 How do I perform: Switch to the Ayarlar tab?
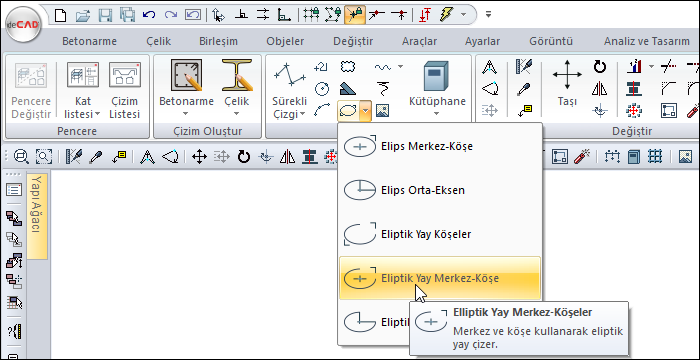[483, 42]
